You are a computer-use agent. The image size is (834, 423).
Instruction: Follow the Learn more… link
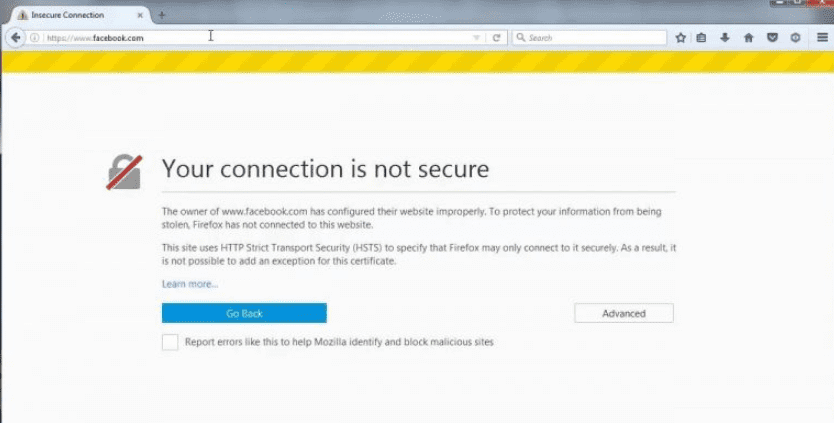click(190, 284)
